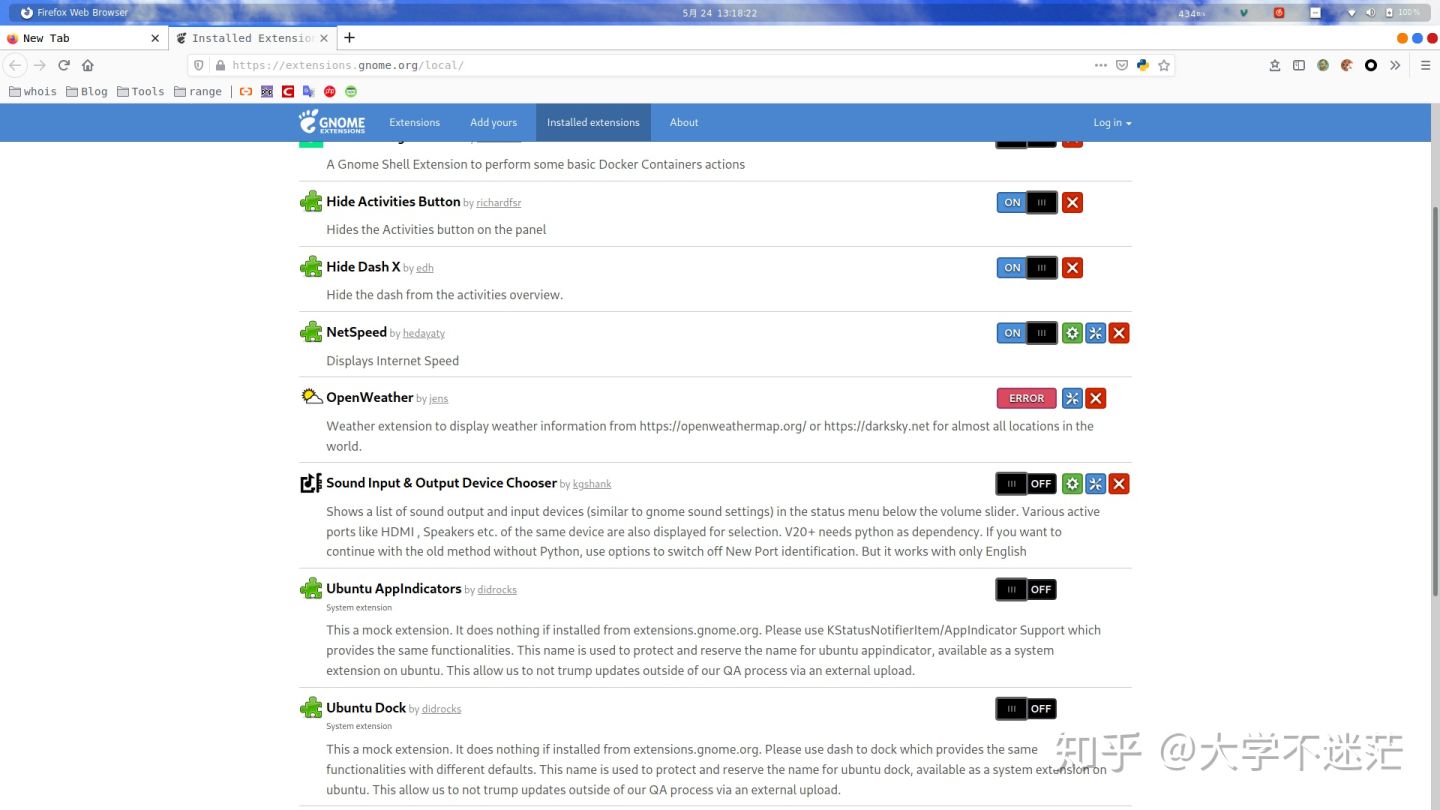Open author link didrocks beside Ubuntu AppIndicators
Viewport: 1440px width, 810px height.
[497, 590]
